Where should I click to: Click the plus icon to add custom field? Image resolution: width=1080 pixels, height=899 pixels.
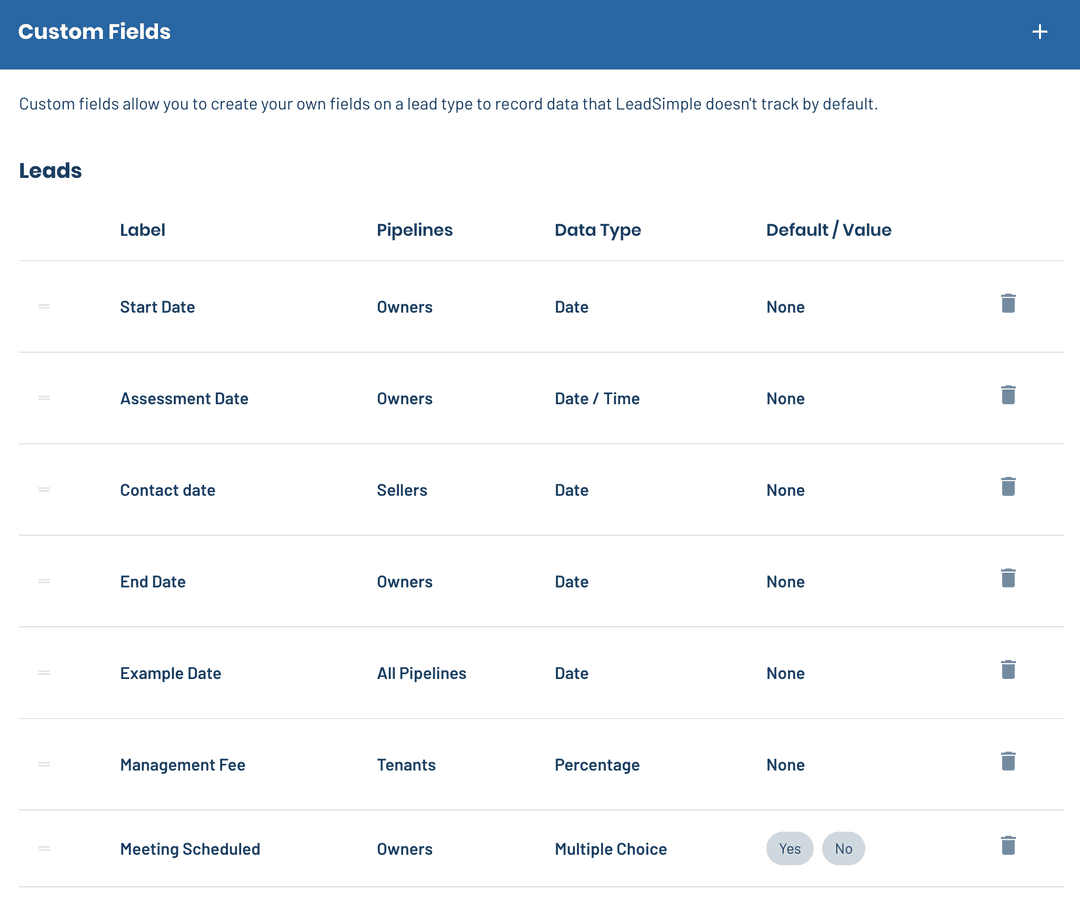[x=1040, y=32]
